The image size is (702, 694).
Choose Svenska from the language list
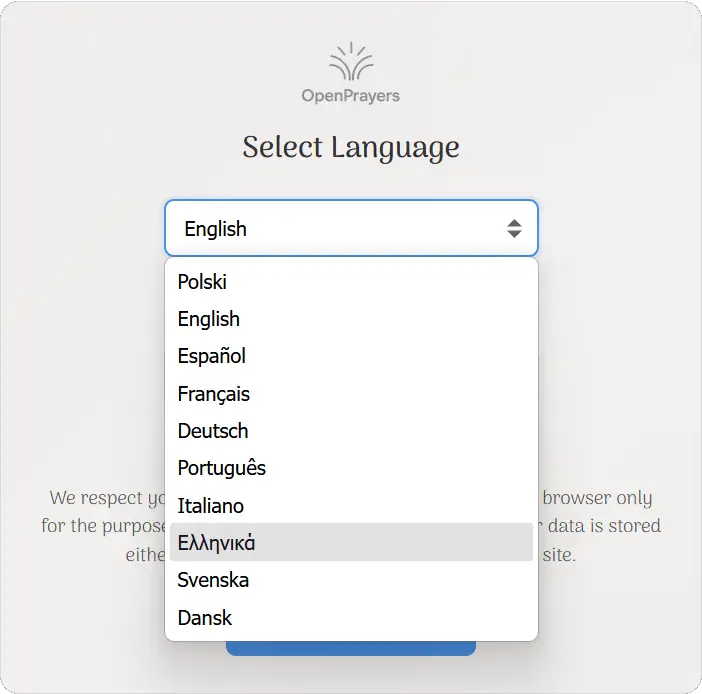(x=214, y=580)
